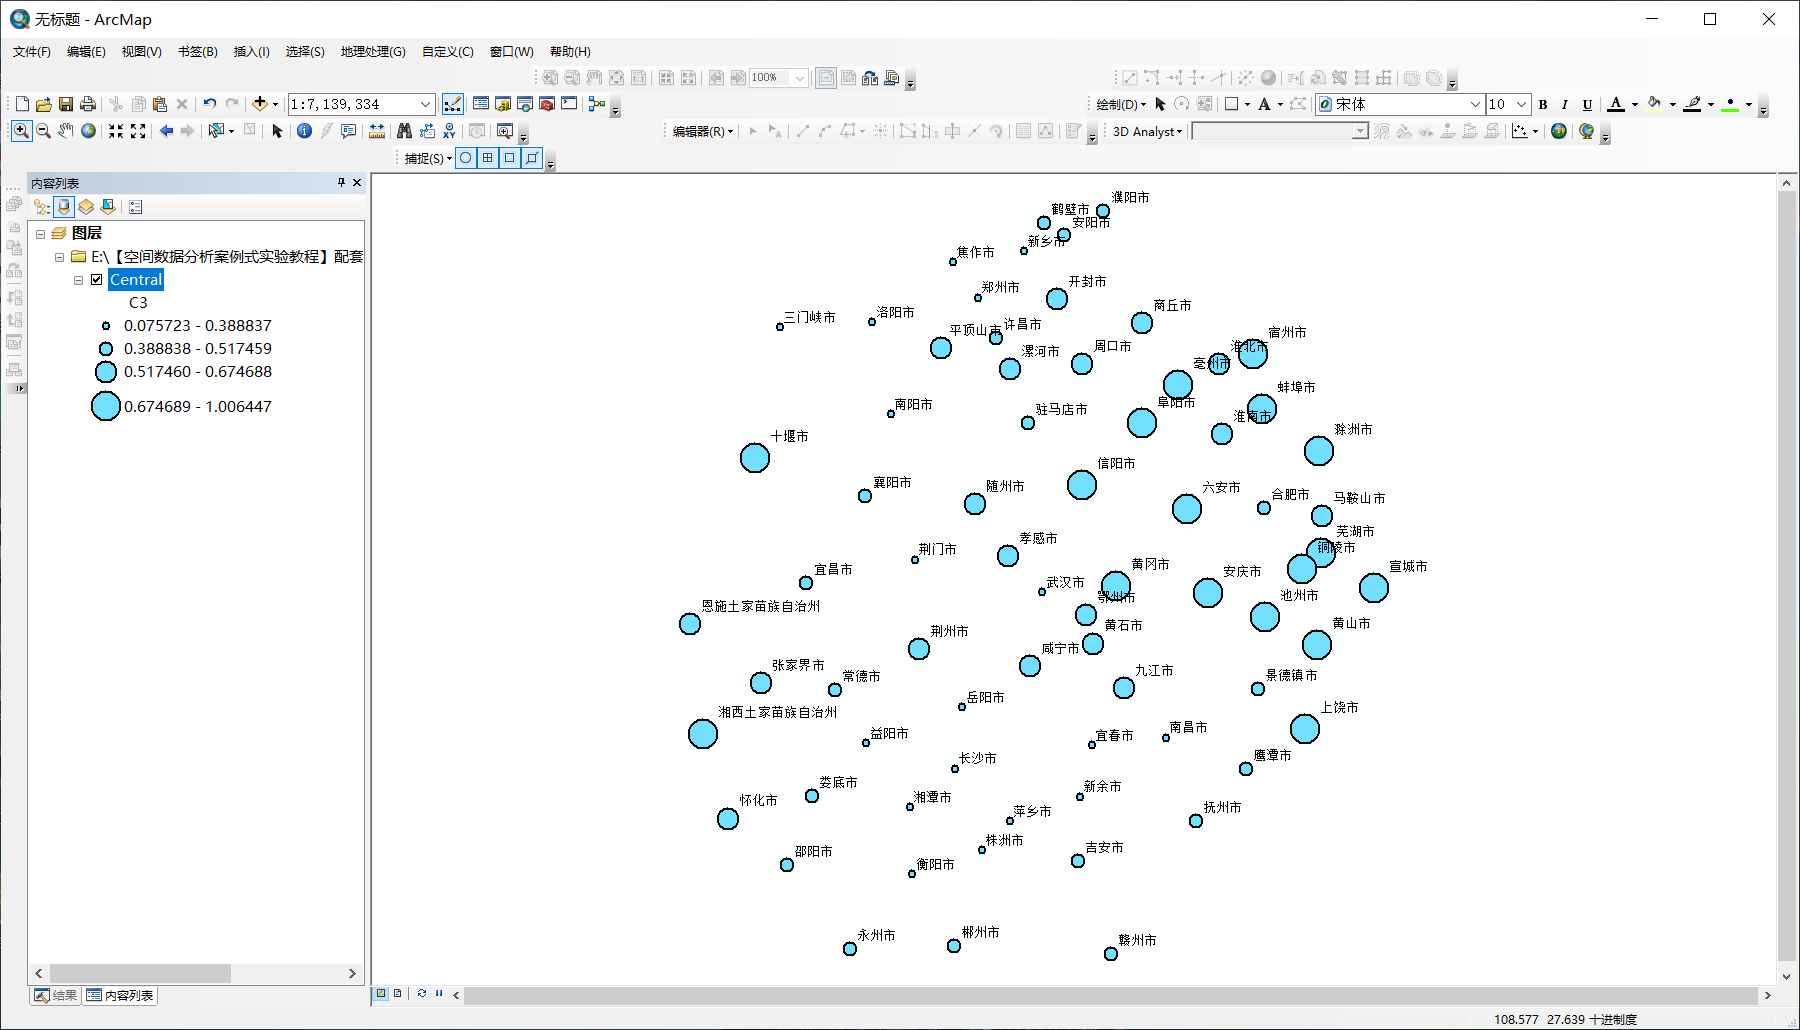The image size is (1800, 1030).
Task: Open the layout zoom percent dropdown
Action: (x=799, y=78)
